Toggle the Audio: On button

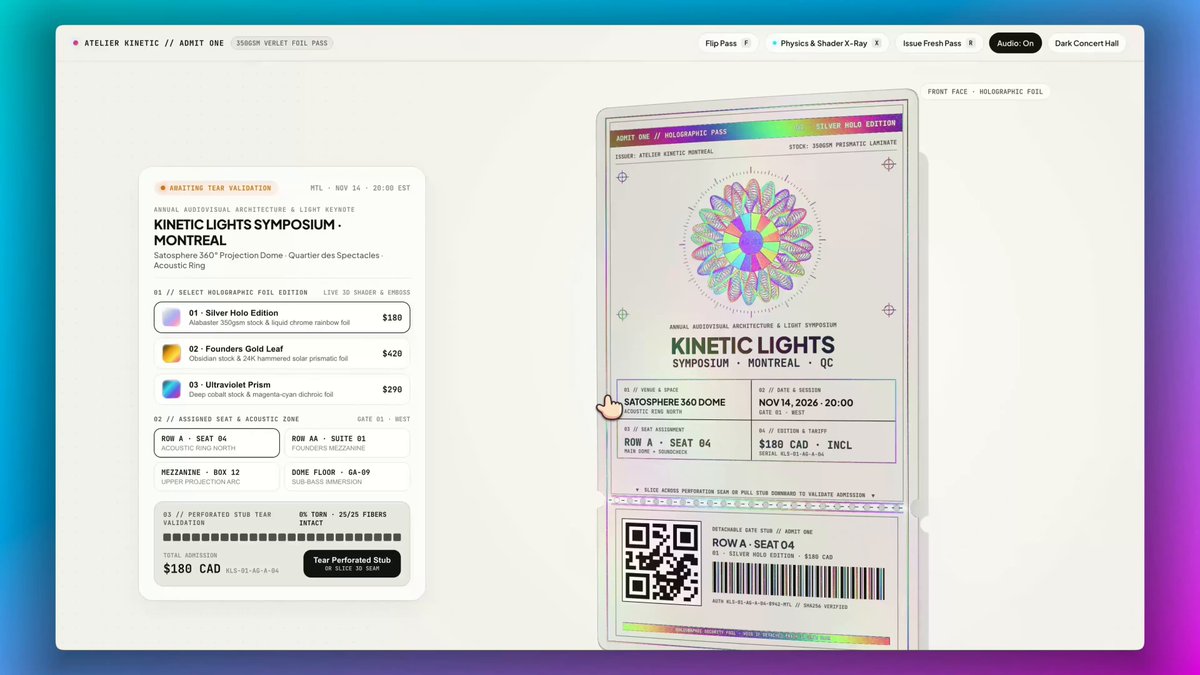1015,43
